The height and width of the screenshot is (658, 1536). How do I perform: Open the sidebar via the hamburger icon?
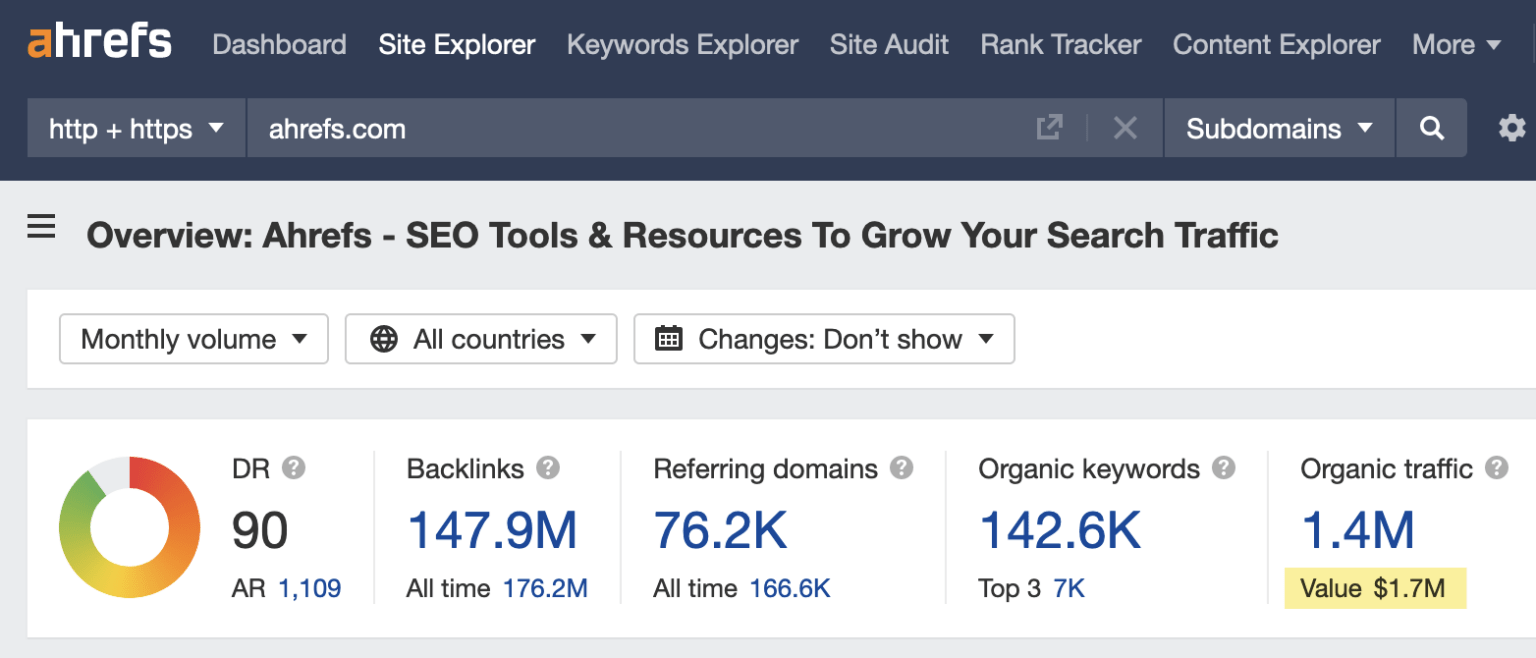[x=41, y=226]
